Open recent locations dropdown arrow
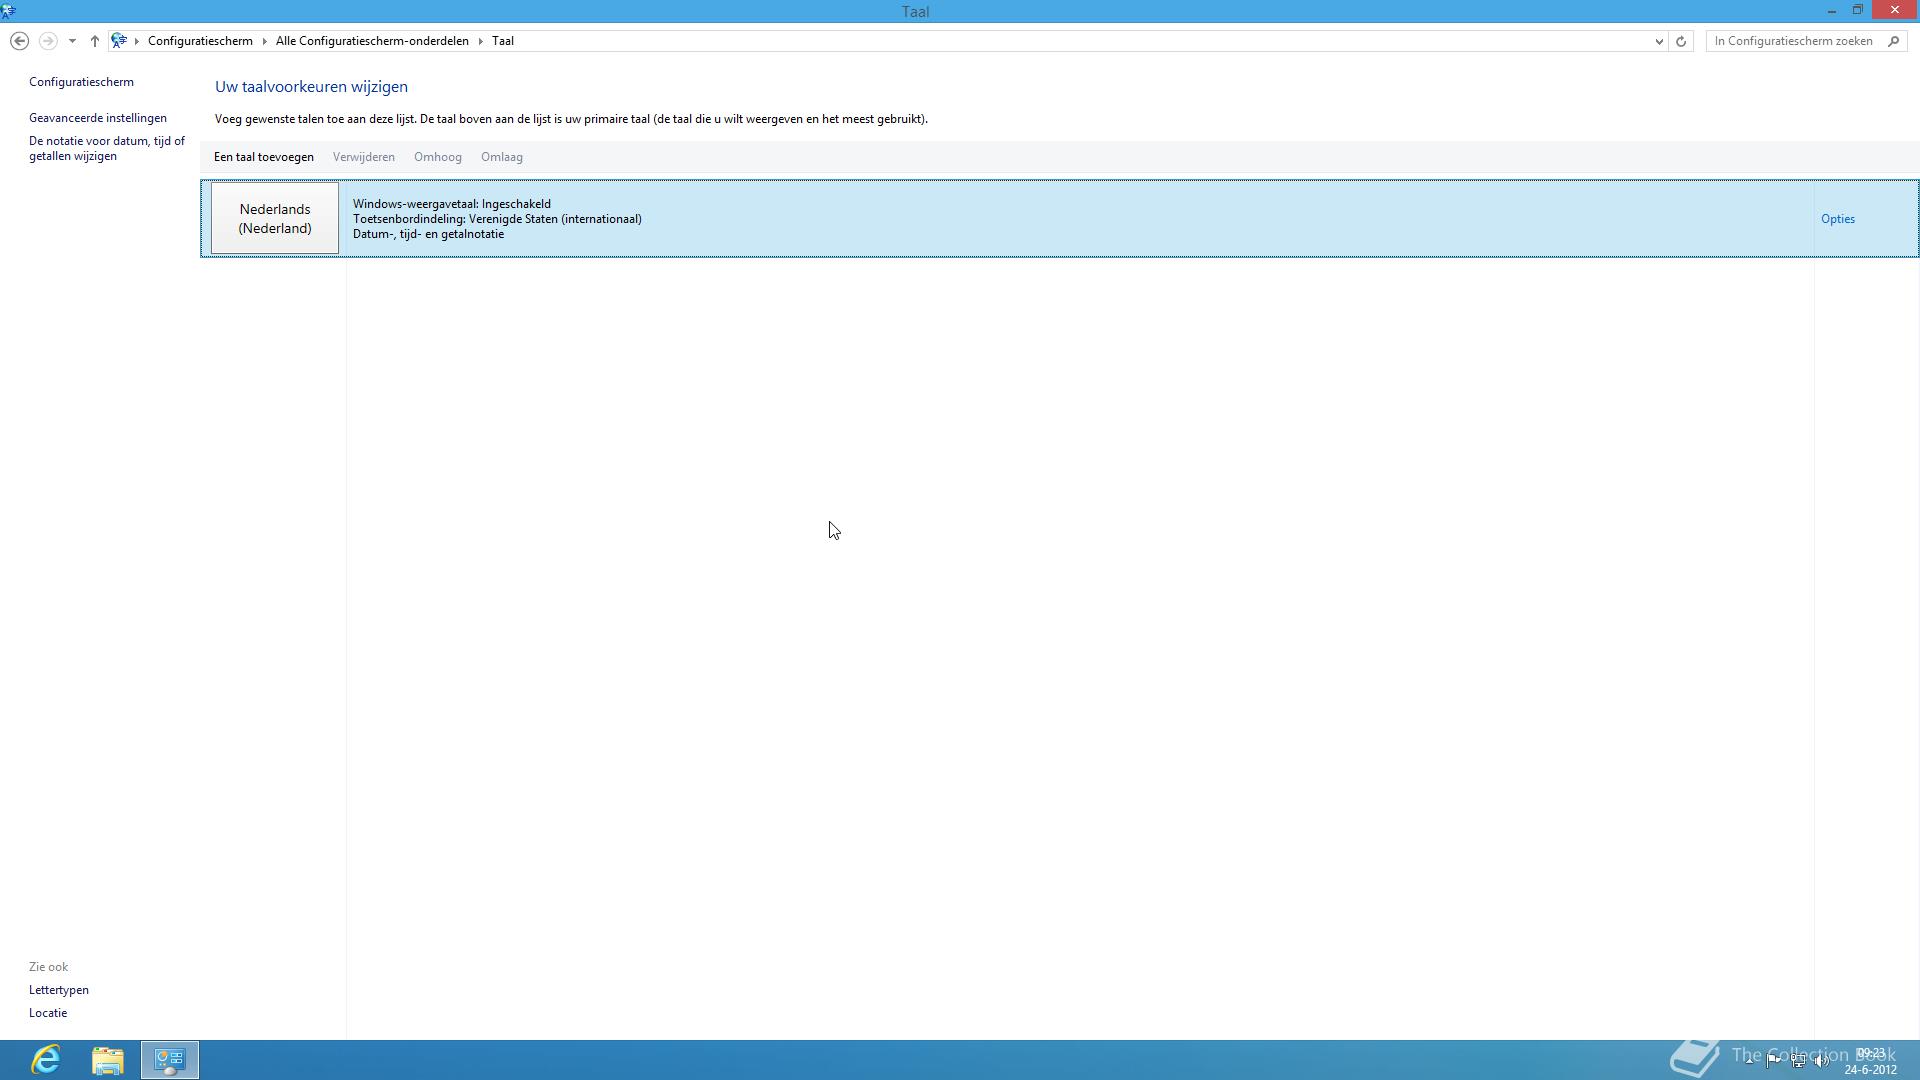Image resolution: width=1920 pixels, height=1080 pixels. [x=72, y=41]
